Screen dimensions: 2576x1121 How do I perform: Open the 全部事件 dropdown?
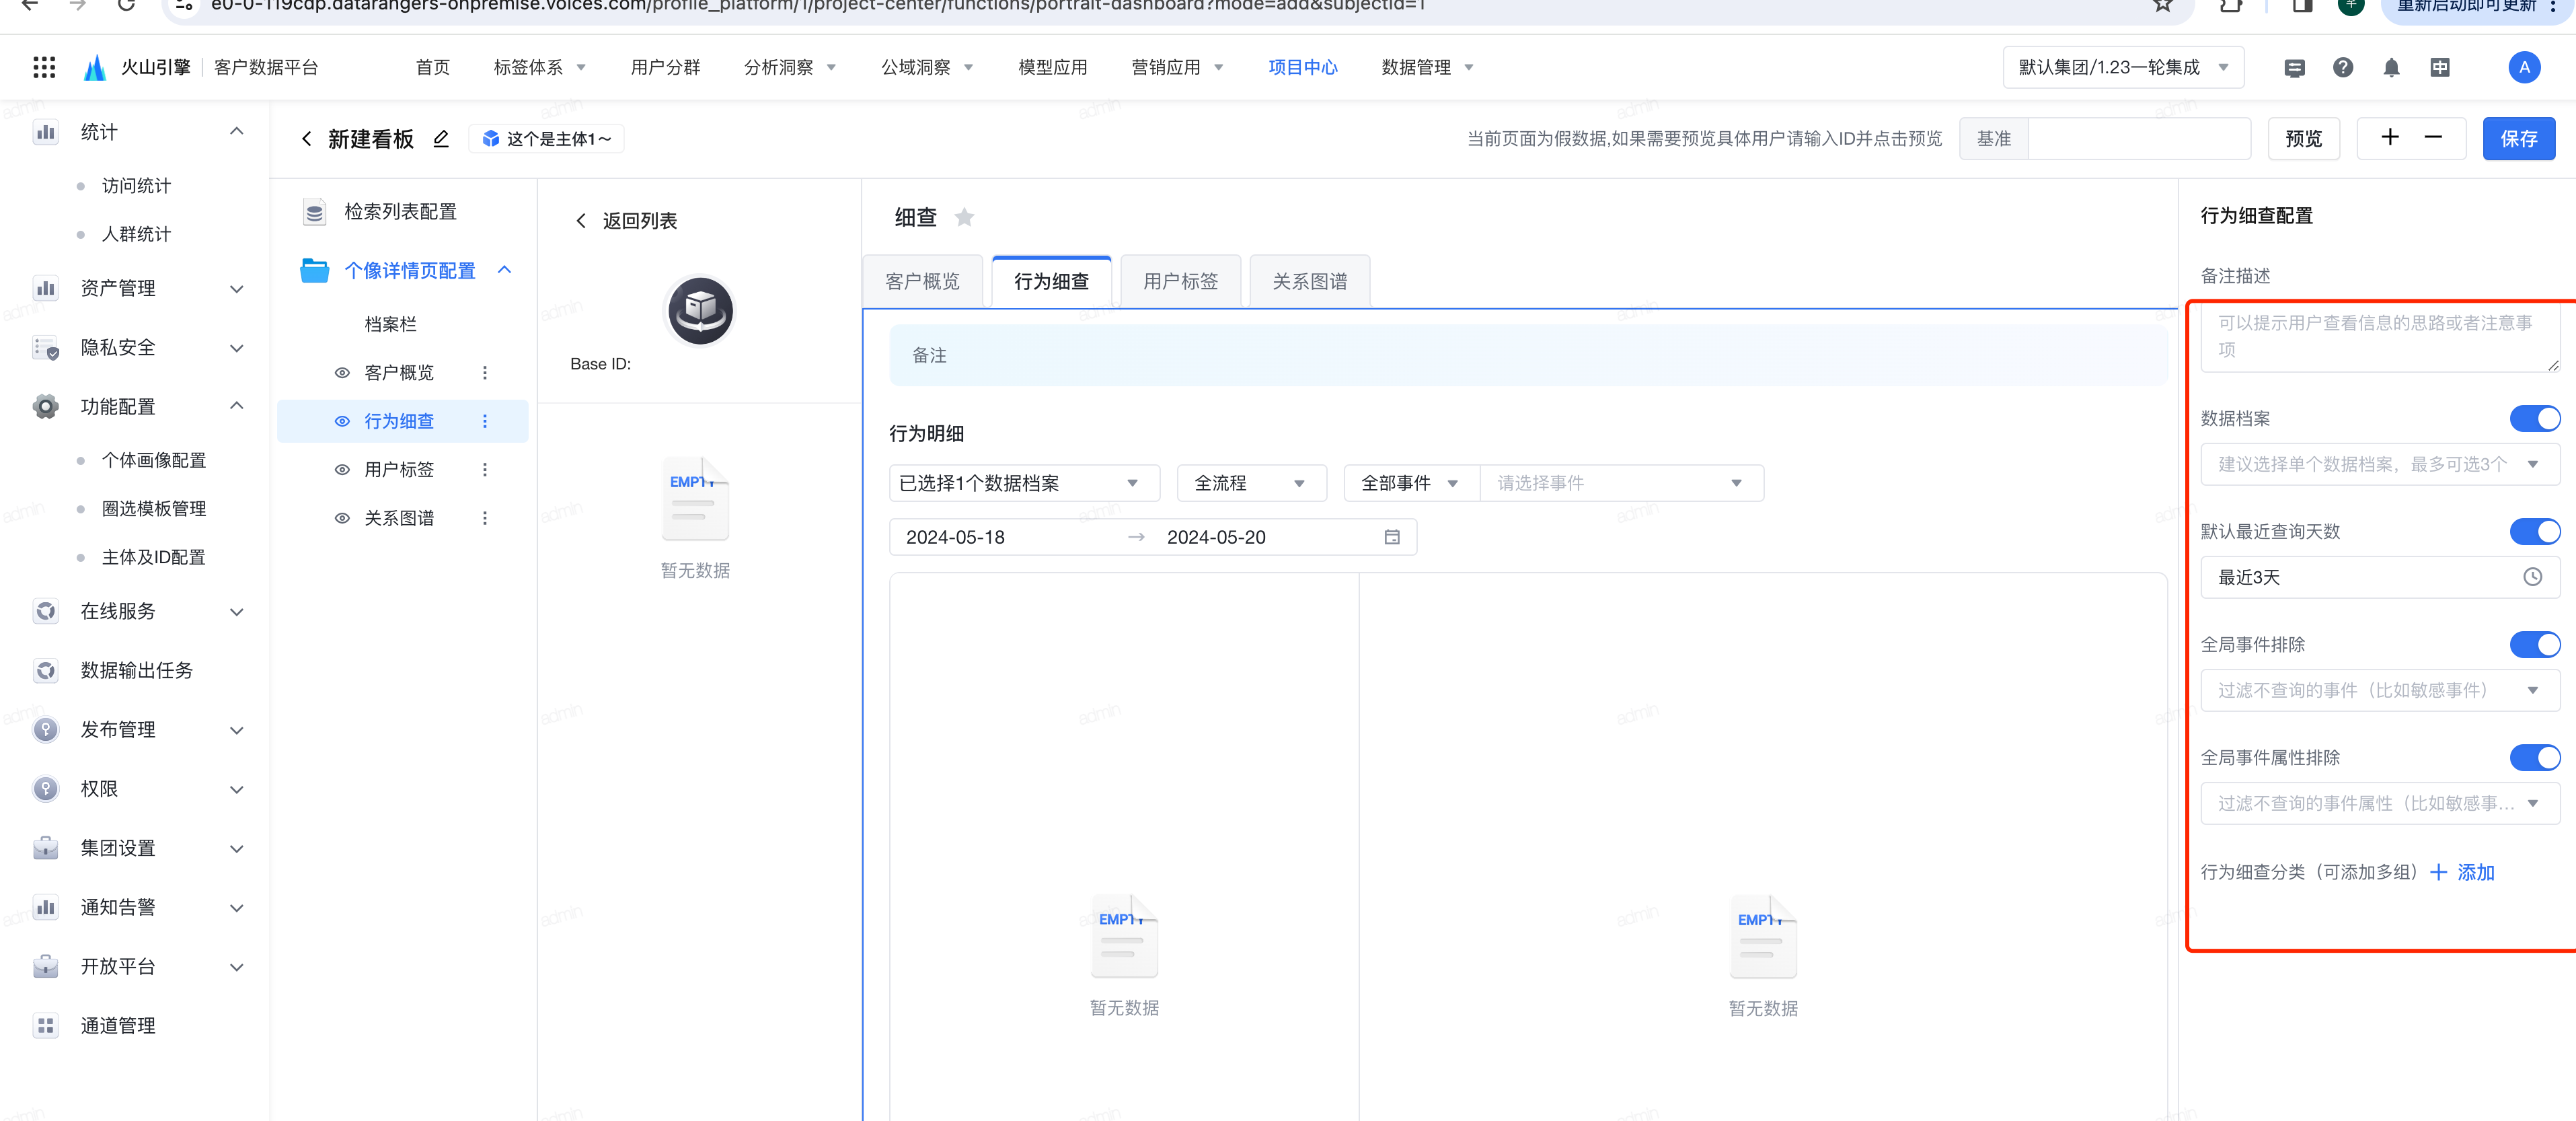[1411, 483]
